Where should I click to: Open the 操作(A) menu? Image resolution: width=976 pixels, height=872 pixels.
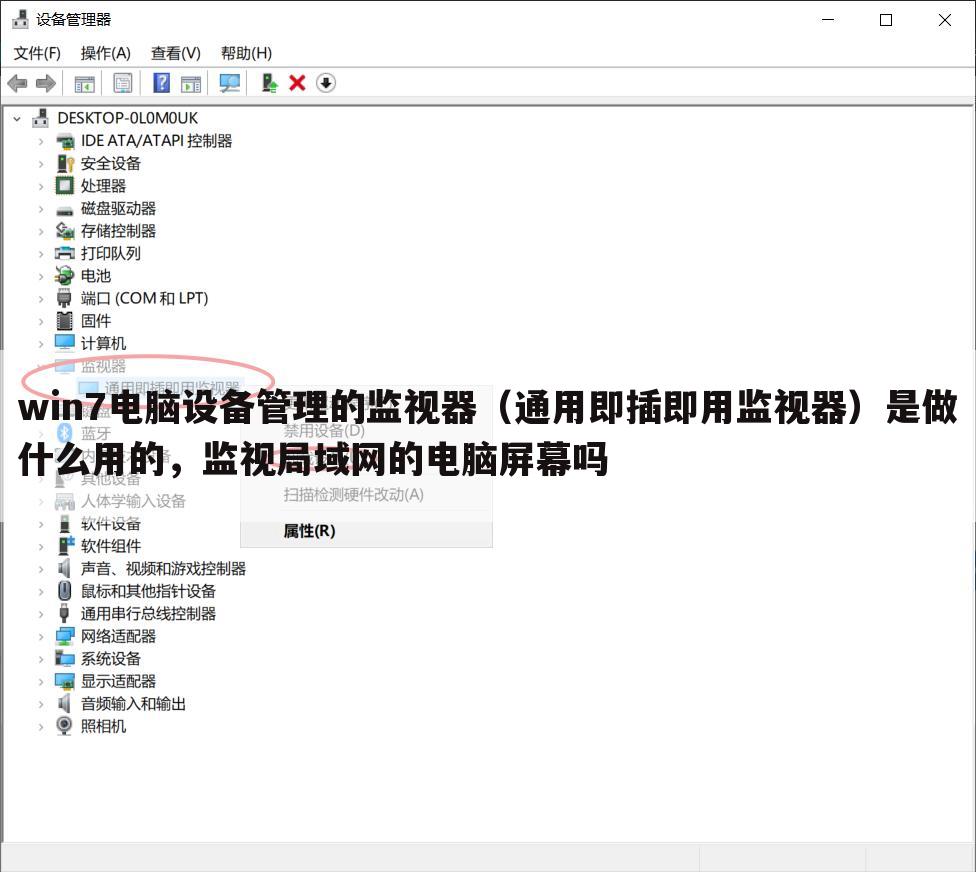106,54
